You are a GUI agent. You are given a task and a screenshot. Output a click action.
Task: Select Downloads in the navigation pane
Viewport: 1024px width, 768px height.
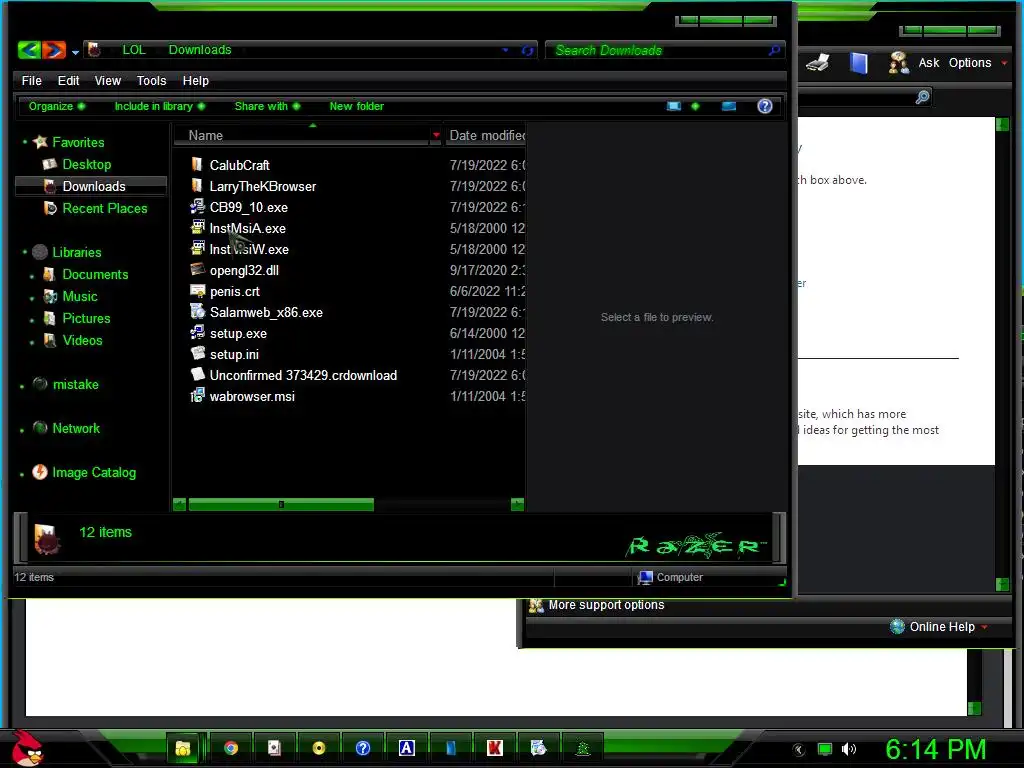coord(93,186)
